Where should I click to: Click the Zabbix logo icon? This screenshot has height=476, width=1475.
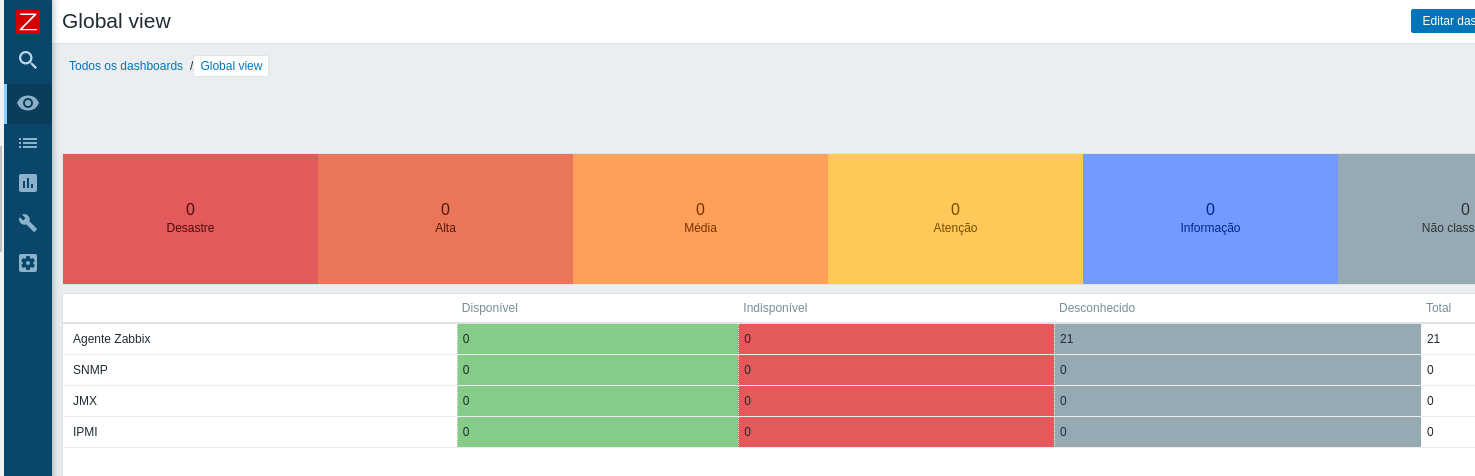point(28,21)
